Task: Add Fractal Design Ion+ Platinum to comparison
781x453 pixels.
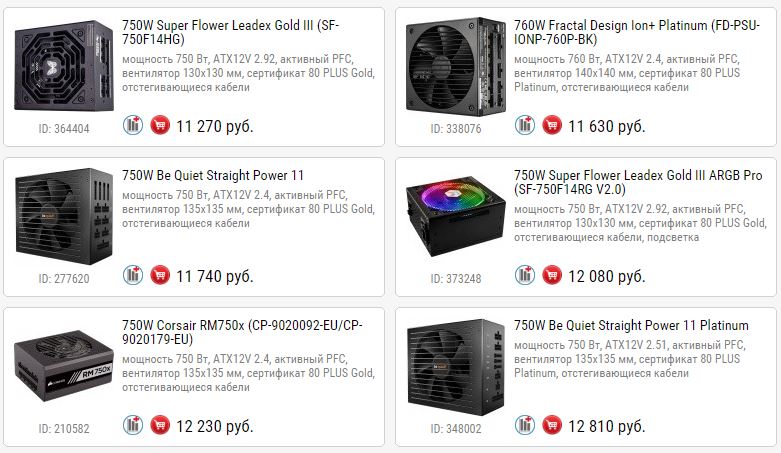Action: (x=525, y=126)
